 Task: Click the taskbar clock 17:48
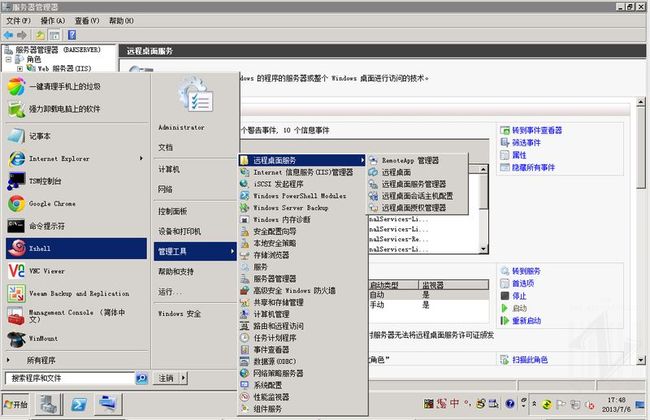616,400
